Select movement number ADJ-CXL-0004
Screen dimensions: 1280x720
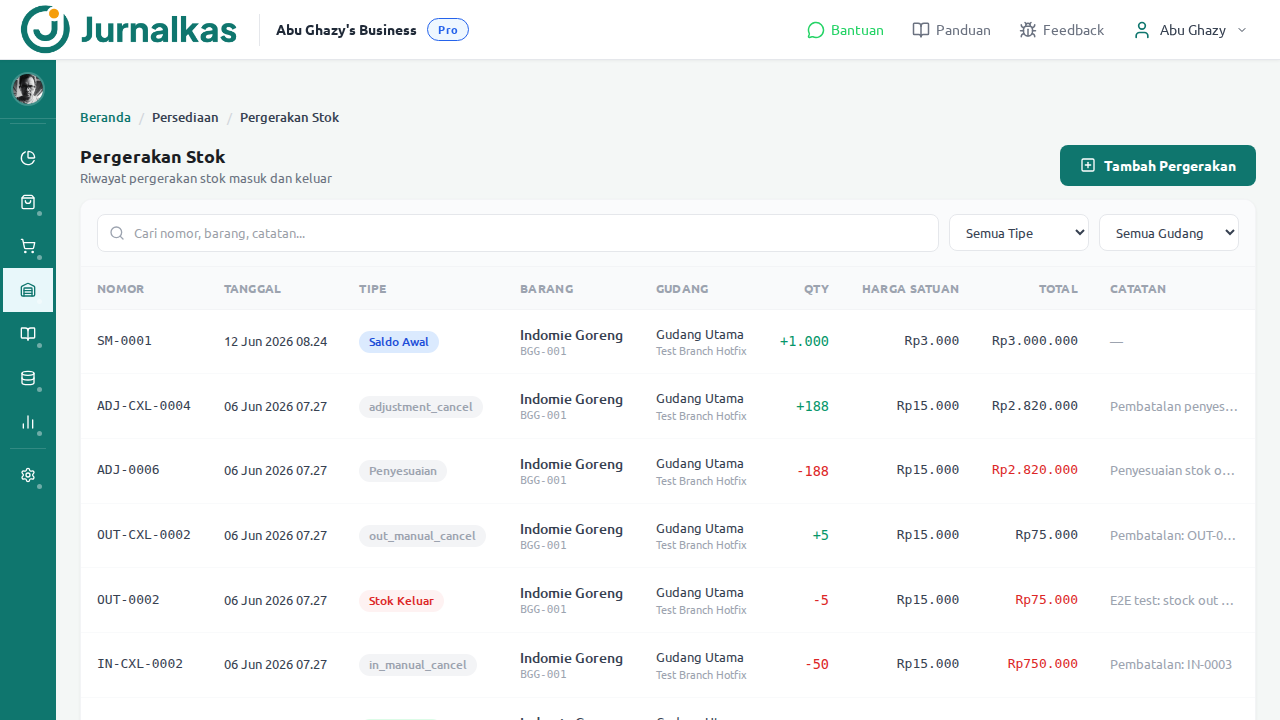tap(144, 406)
